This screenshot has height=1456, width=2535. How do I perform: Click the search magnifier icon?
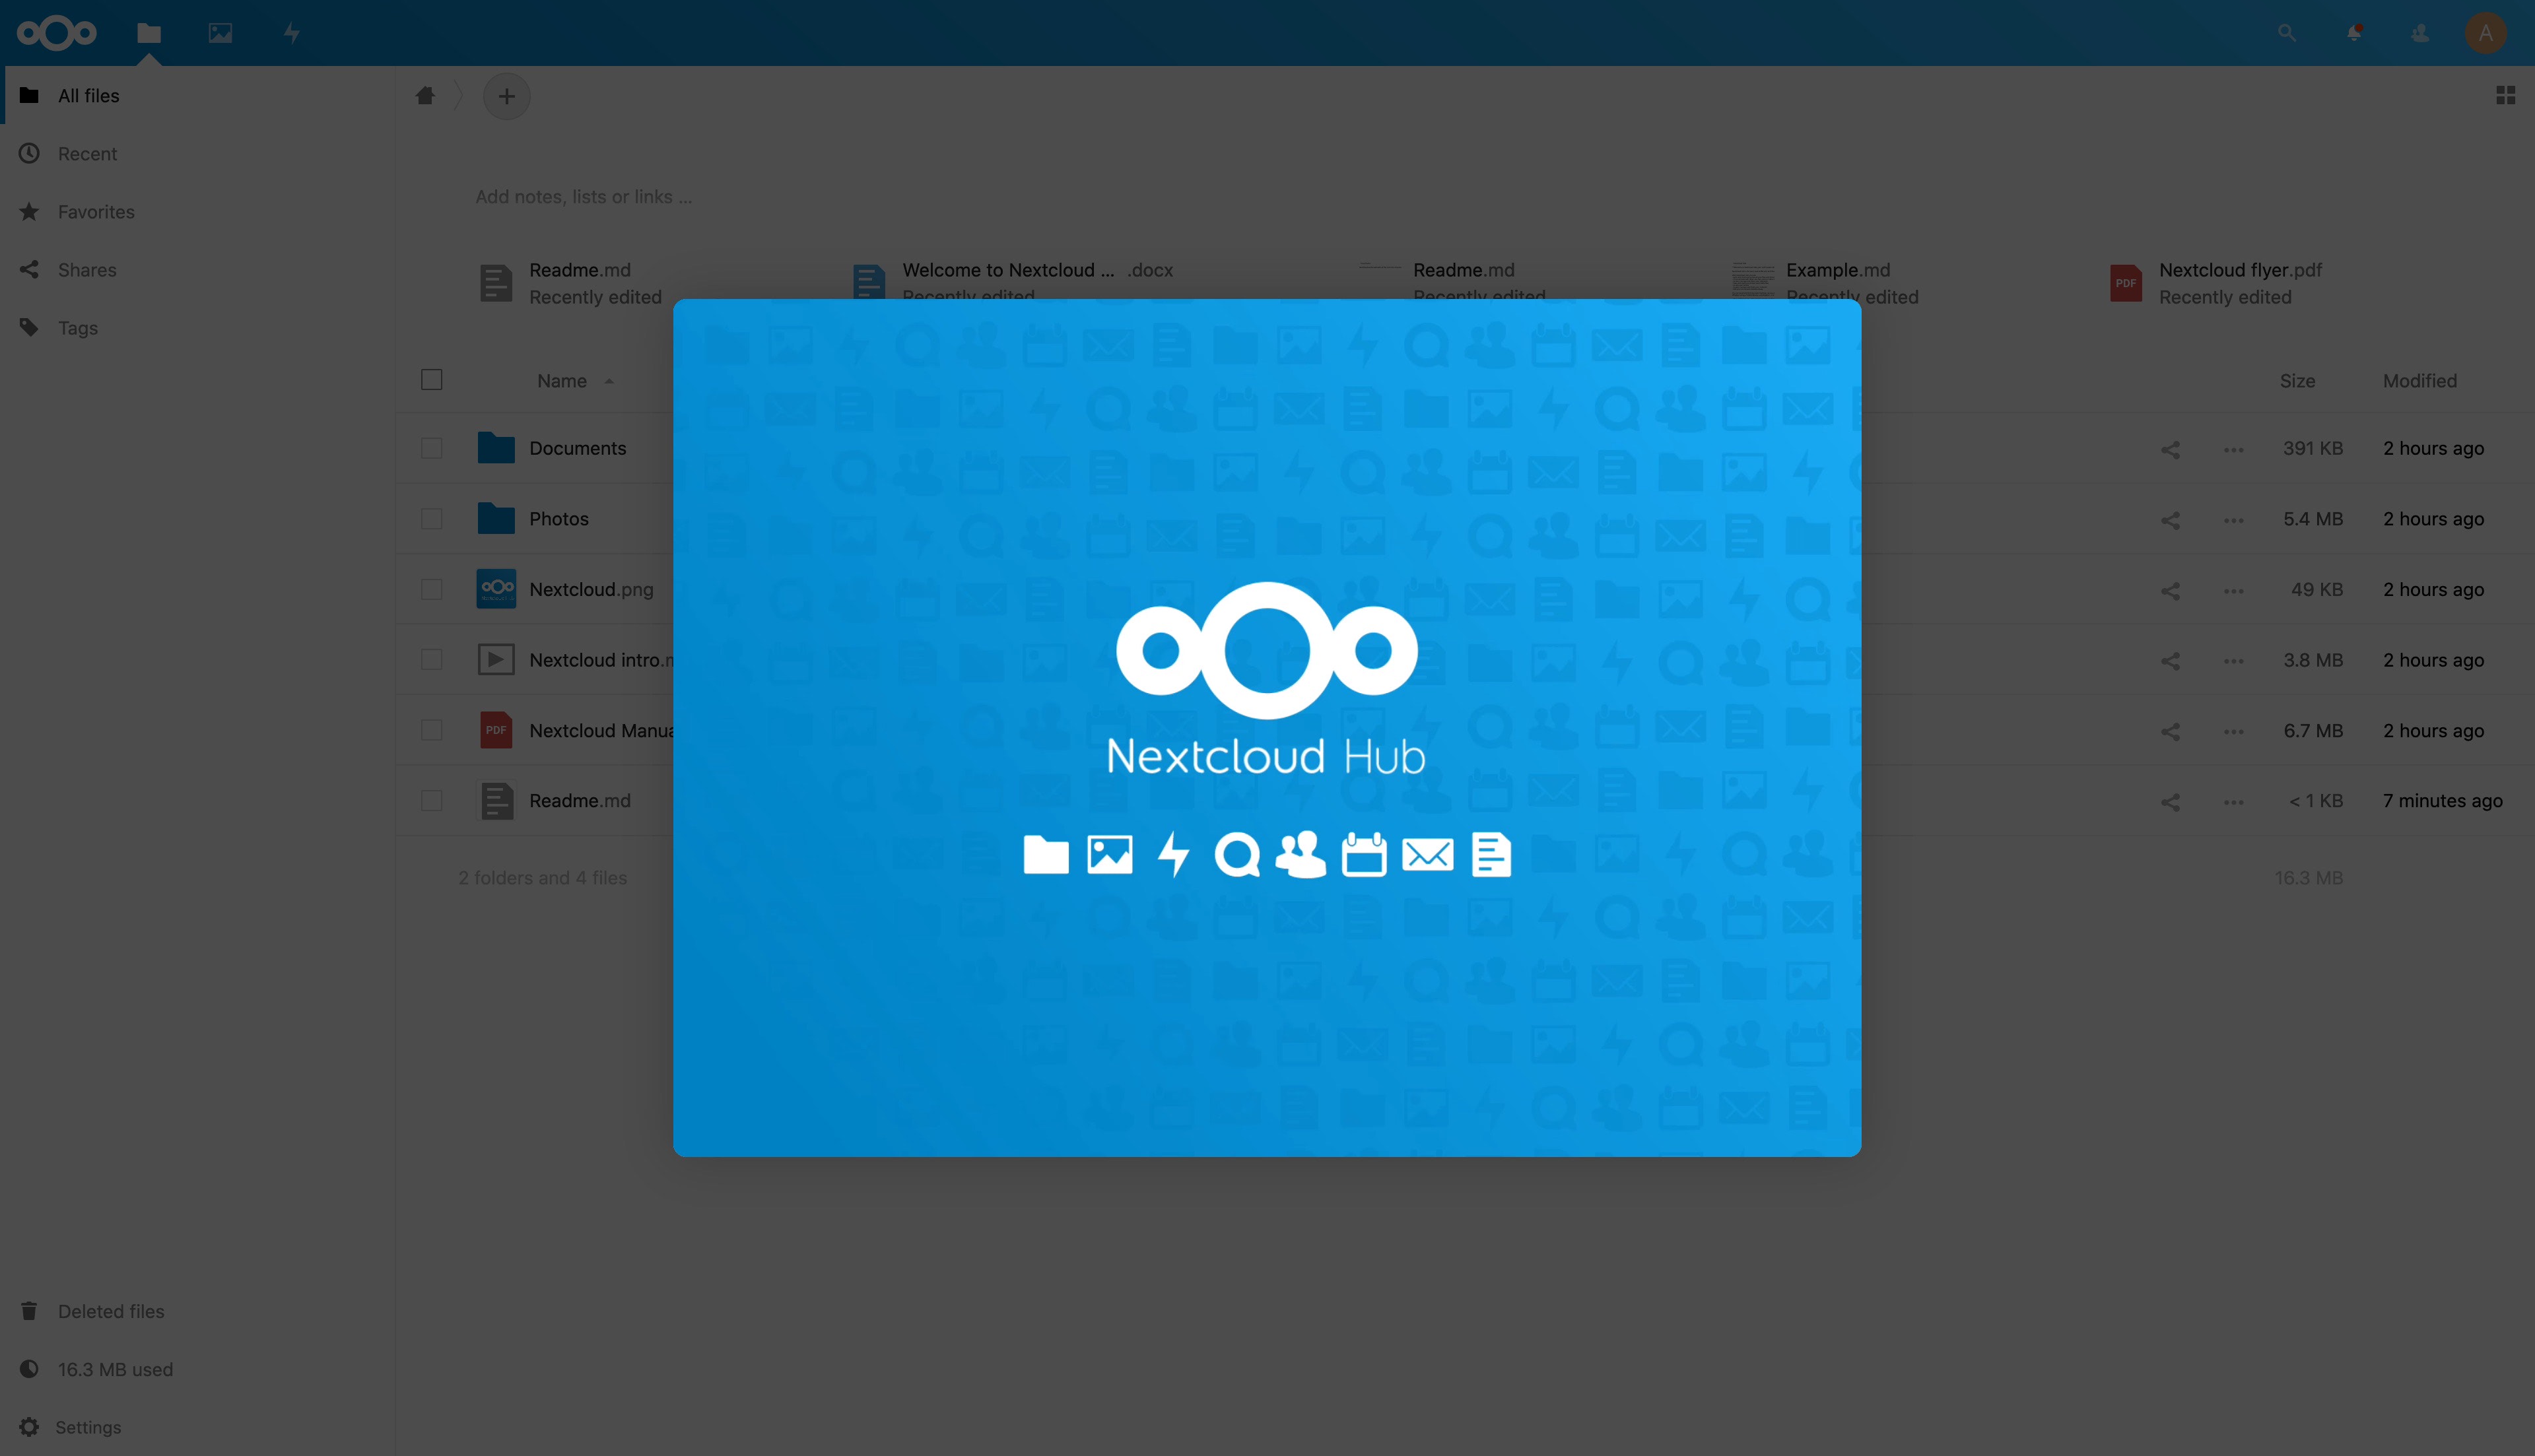pos(2286,33)
